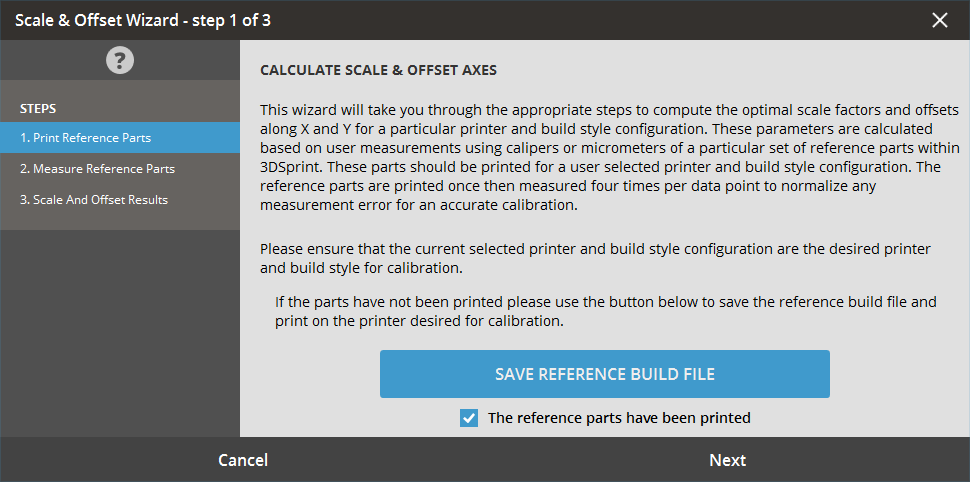The width and height of the screenshot is (970, 482).
Task: Click the STEPS header in the sidebar
Action: coord(38,109)
